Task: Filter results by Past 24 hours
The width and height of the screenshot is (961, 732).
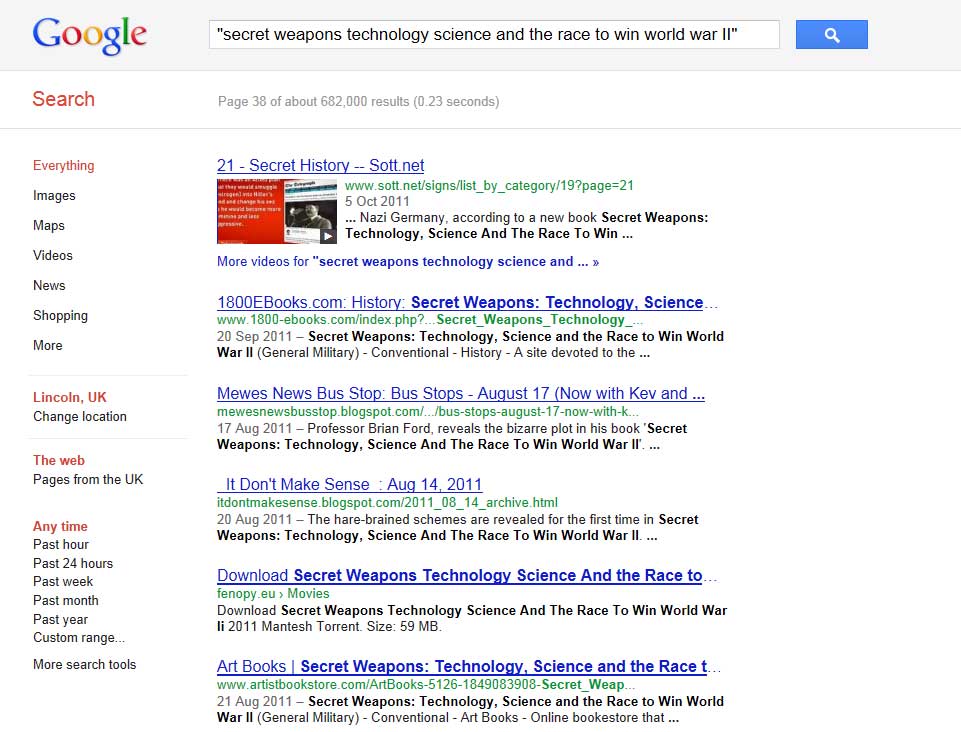Action: [73, 563]
